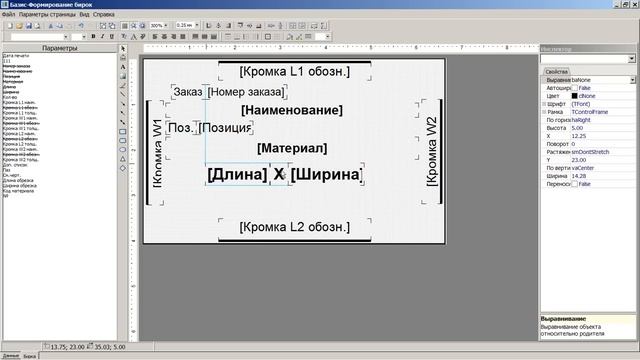Open the object selector dropdown in inspector
This screenshot has width=640, height=360.
click(x=631, y=59)
